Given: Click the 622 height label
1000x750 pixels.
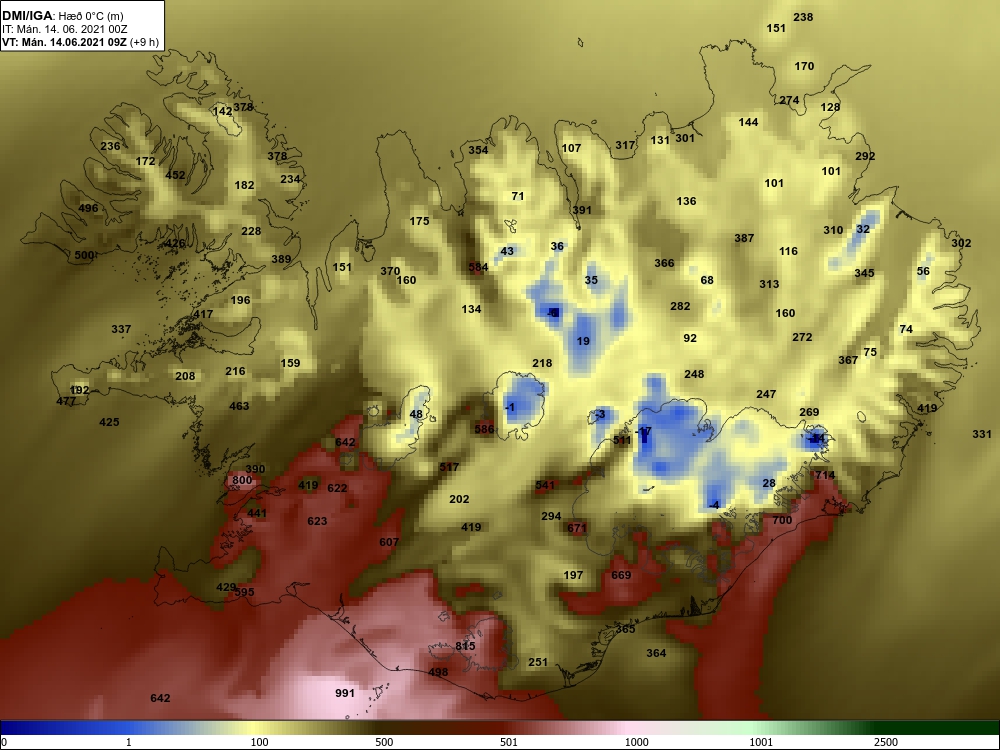Looking at the screenshot, I should tap(337, 489).
